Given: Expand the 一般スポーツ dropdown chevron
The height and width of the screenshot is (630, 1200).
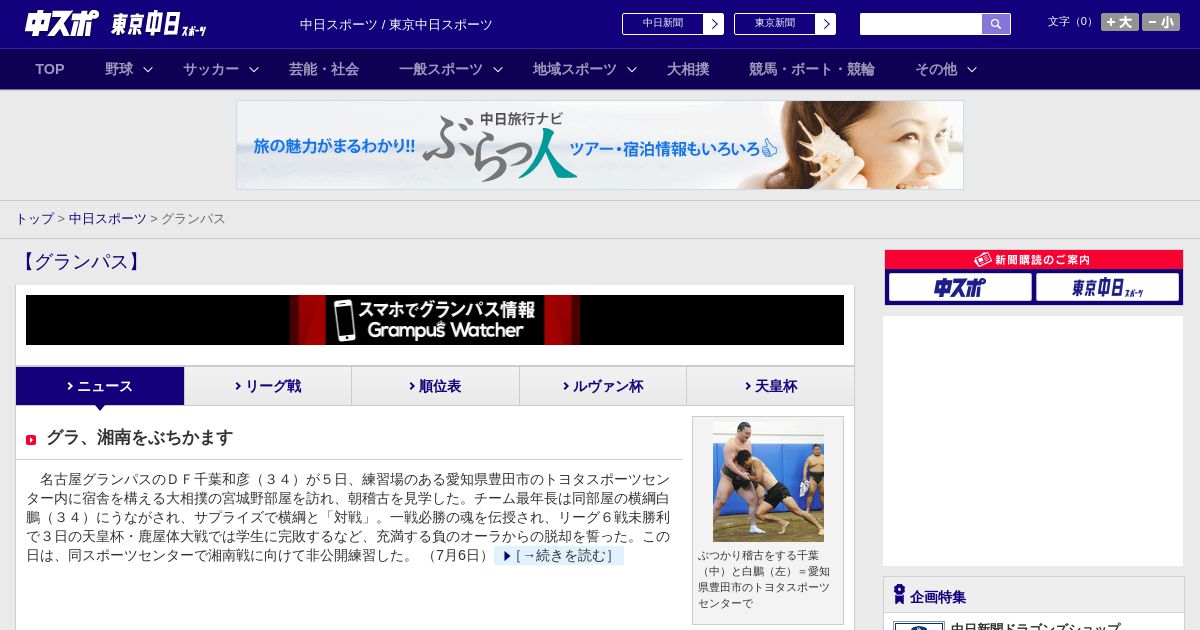Looking at the screenshot, I should (498, 69).
